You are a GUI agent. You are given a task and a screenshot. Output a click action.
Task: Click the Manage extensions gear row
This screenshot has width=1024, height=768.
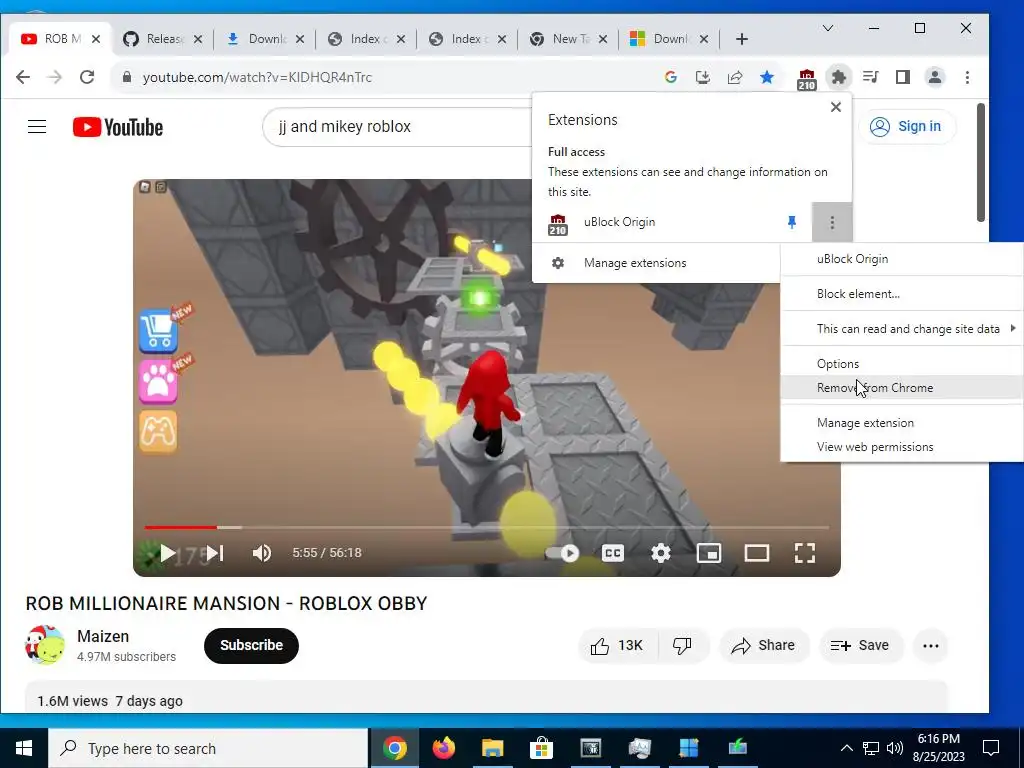656,263
